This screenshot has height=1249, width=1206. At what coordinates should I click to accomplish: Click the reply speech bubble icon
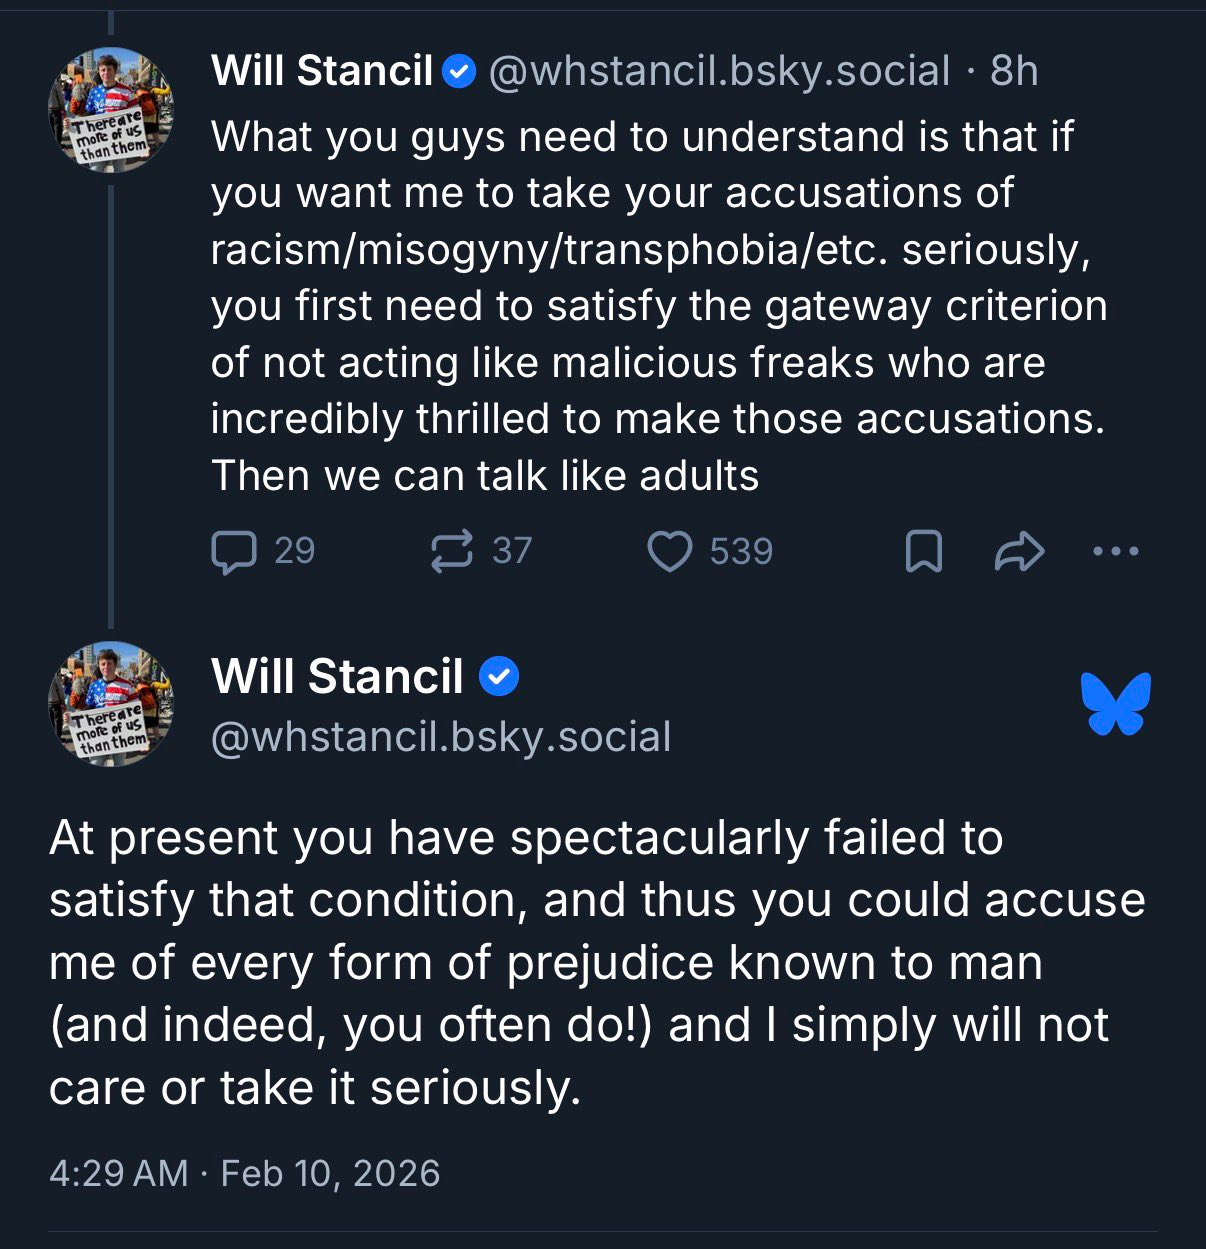[x=234, y=552]
